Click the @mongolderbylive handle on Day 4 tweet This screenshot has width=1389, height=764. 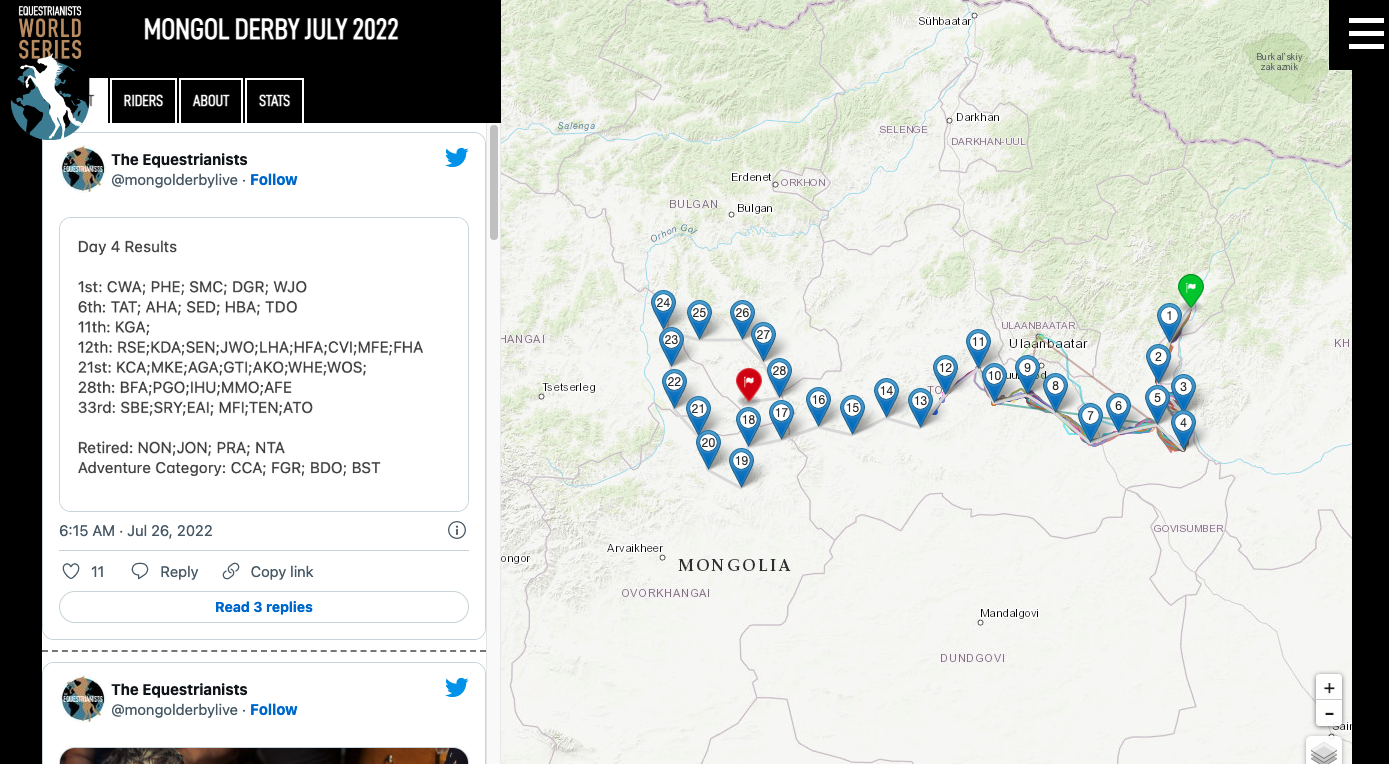pyautogui.click(x=175, y=180)
